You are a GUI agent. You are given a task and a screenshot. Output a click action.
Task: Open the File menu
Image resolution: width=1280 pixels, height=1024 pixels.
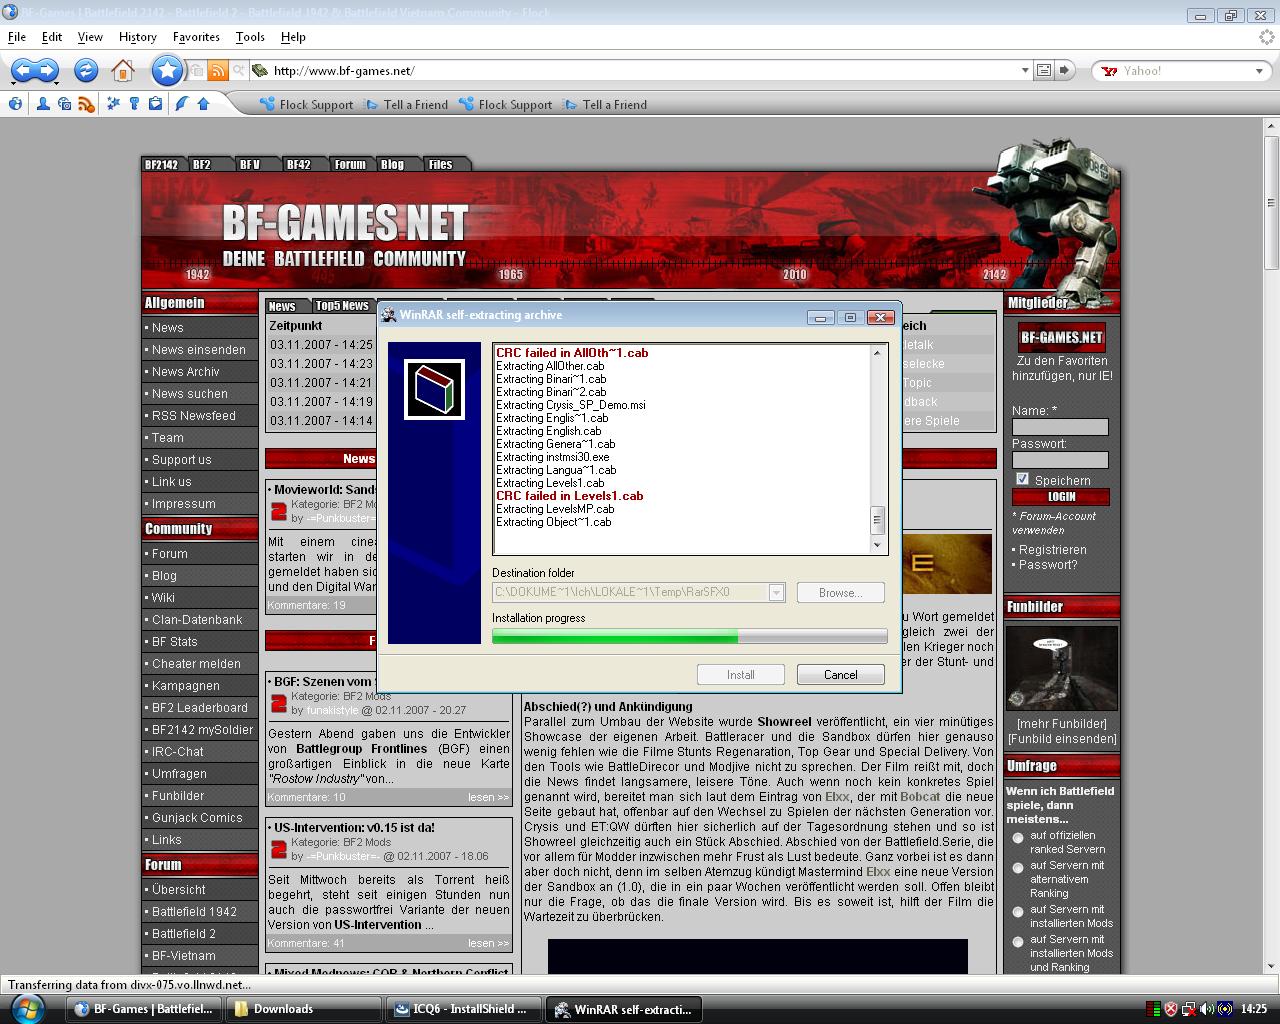click(x=17, y=37)
